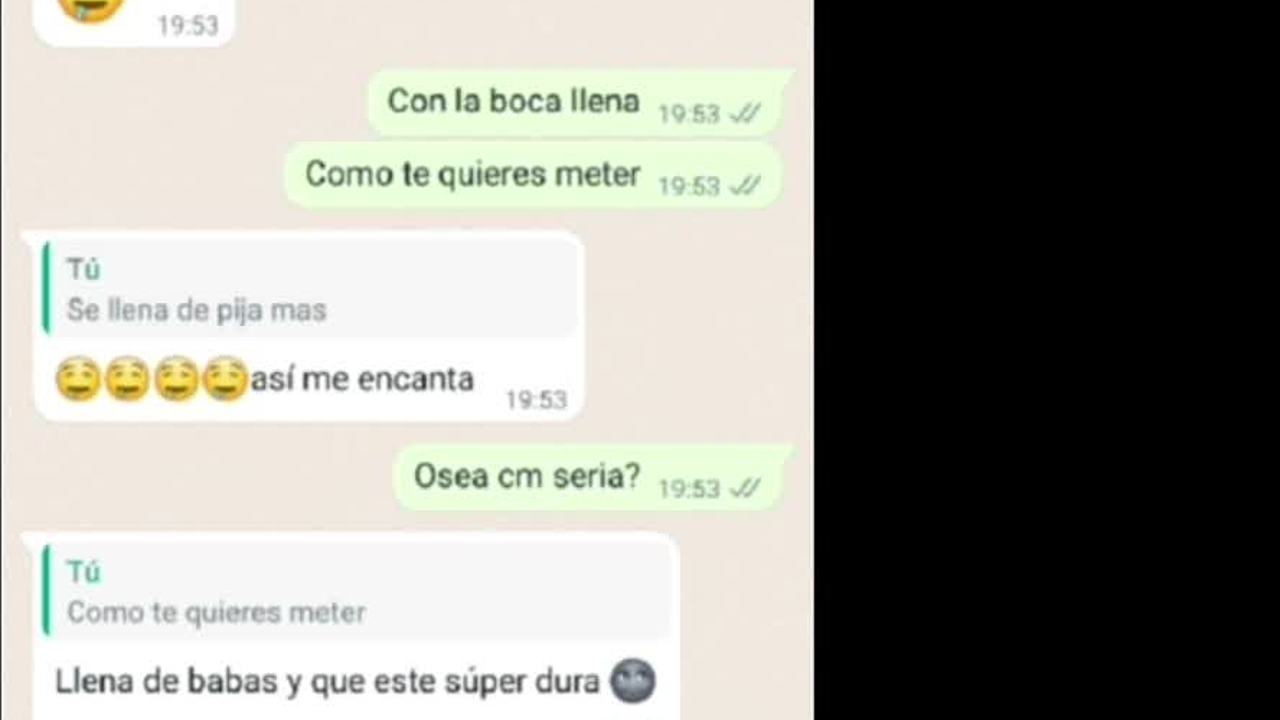Select the first smiling emoji before 'así me encanta'
Image resolution: width=1280 pixels, height=720 pixels.
[x=78, y=380]
